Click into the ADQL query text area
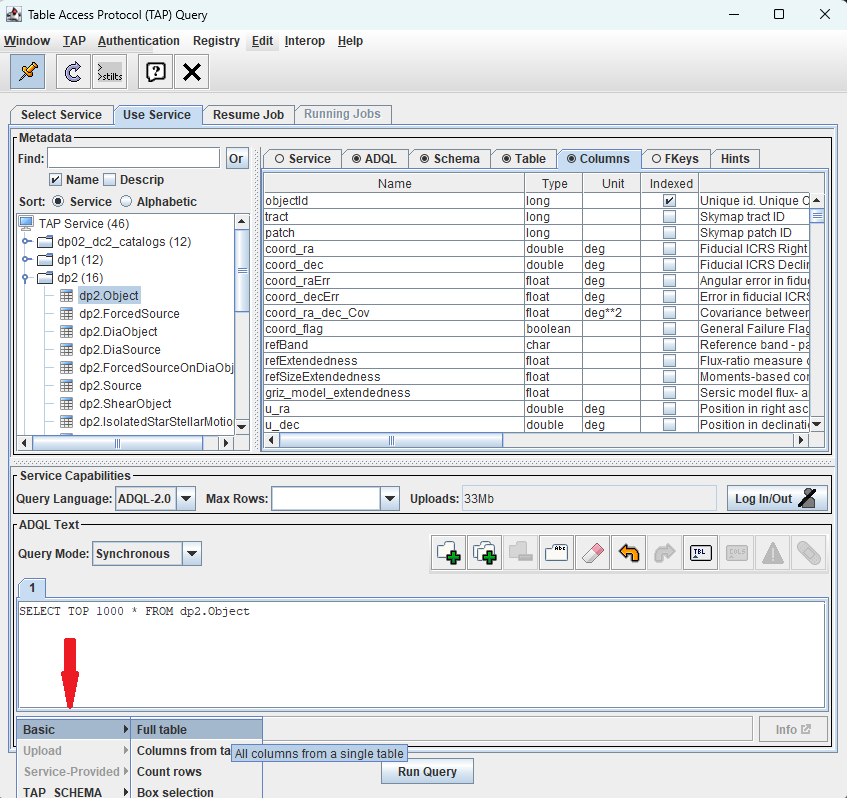Screen dimensions: 847x798 pos(421,654)
